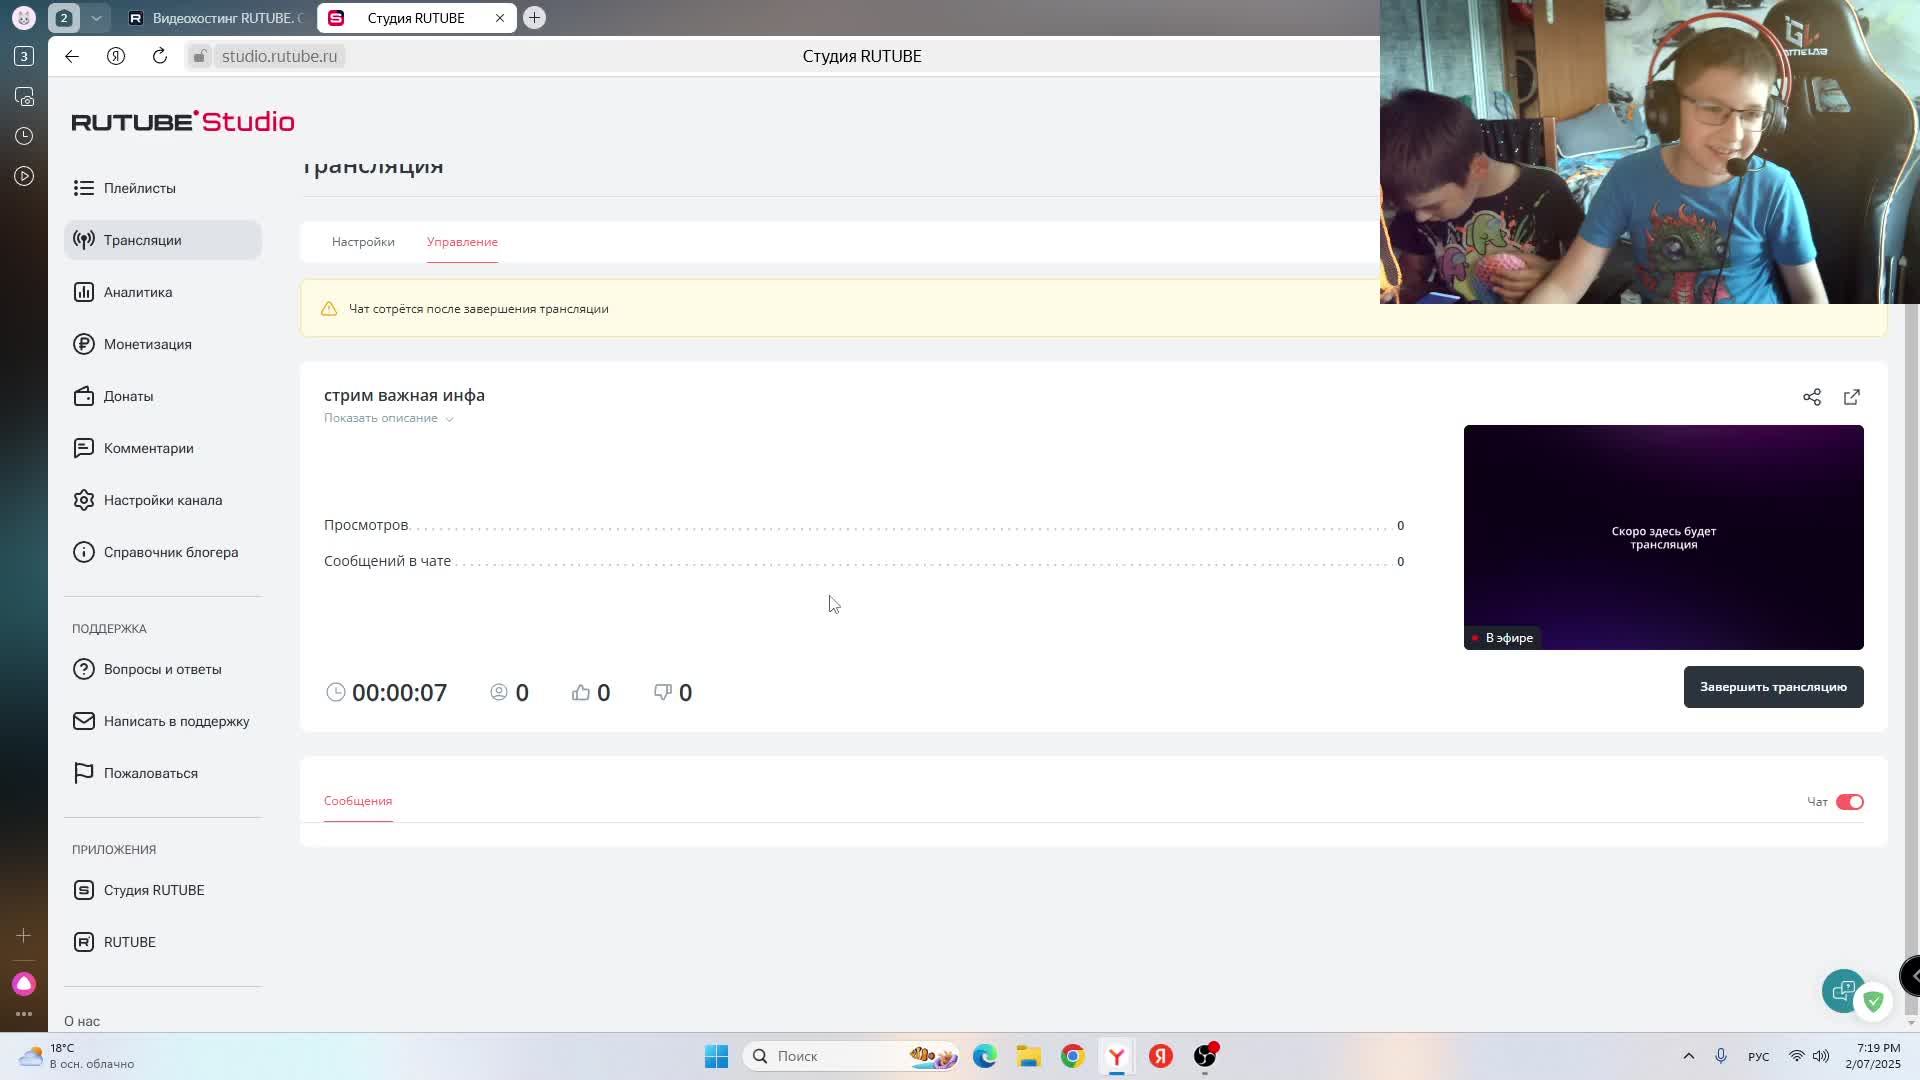Click the stream preview thumbnail
1920x1080 pixels.
point(1663,537)
